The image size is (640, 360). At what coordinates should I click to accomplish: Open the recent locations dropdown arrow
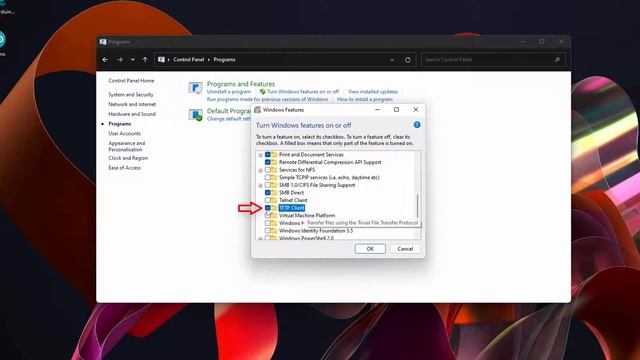[133, 60]
